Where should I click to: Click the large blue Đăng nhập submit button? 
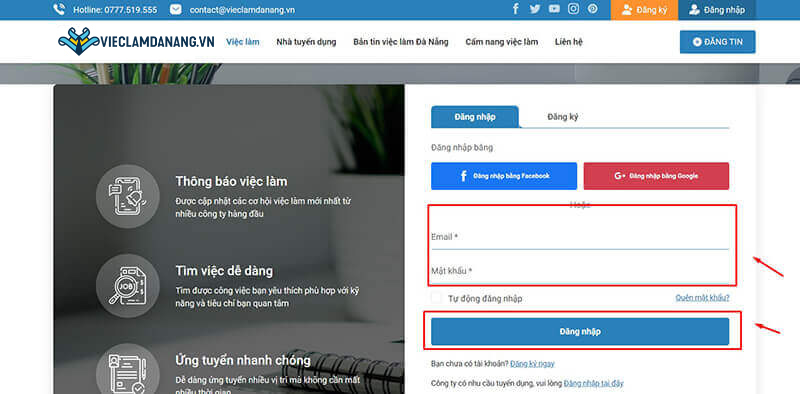coord(580,331)
